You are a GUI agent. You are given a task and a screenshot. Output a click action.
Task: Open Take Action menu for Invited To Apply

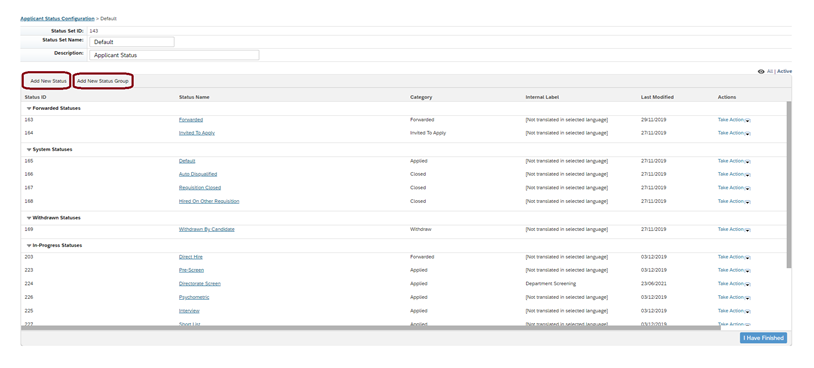[x=734, y=133]
